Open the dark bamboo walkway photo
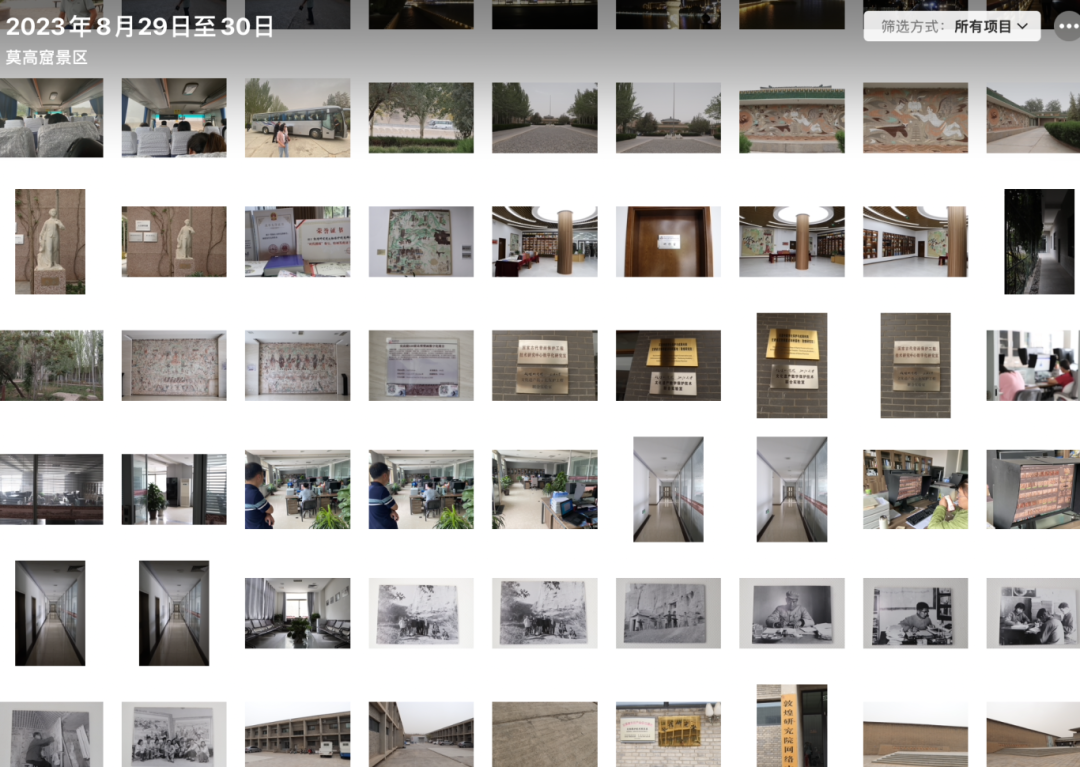This screenshot has height=767, width=1080. [1039, 242]
